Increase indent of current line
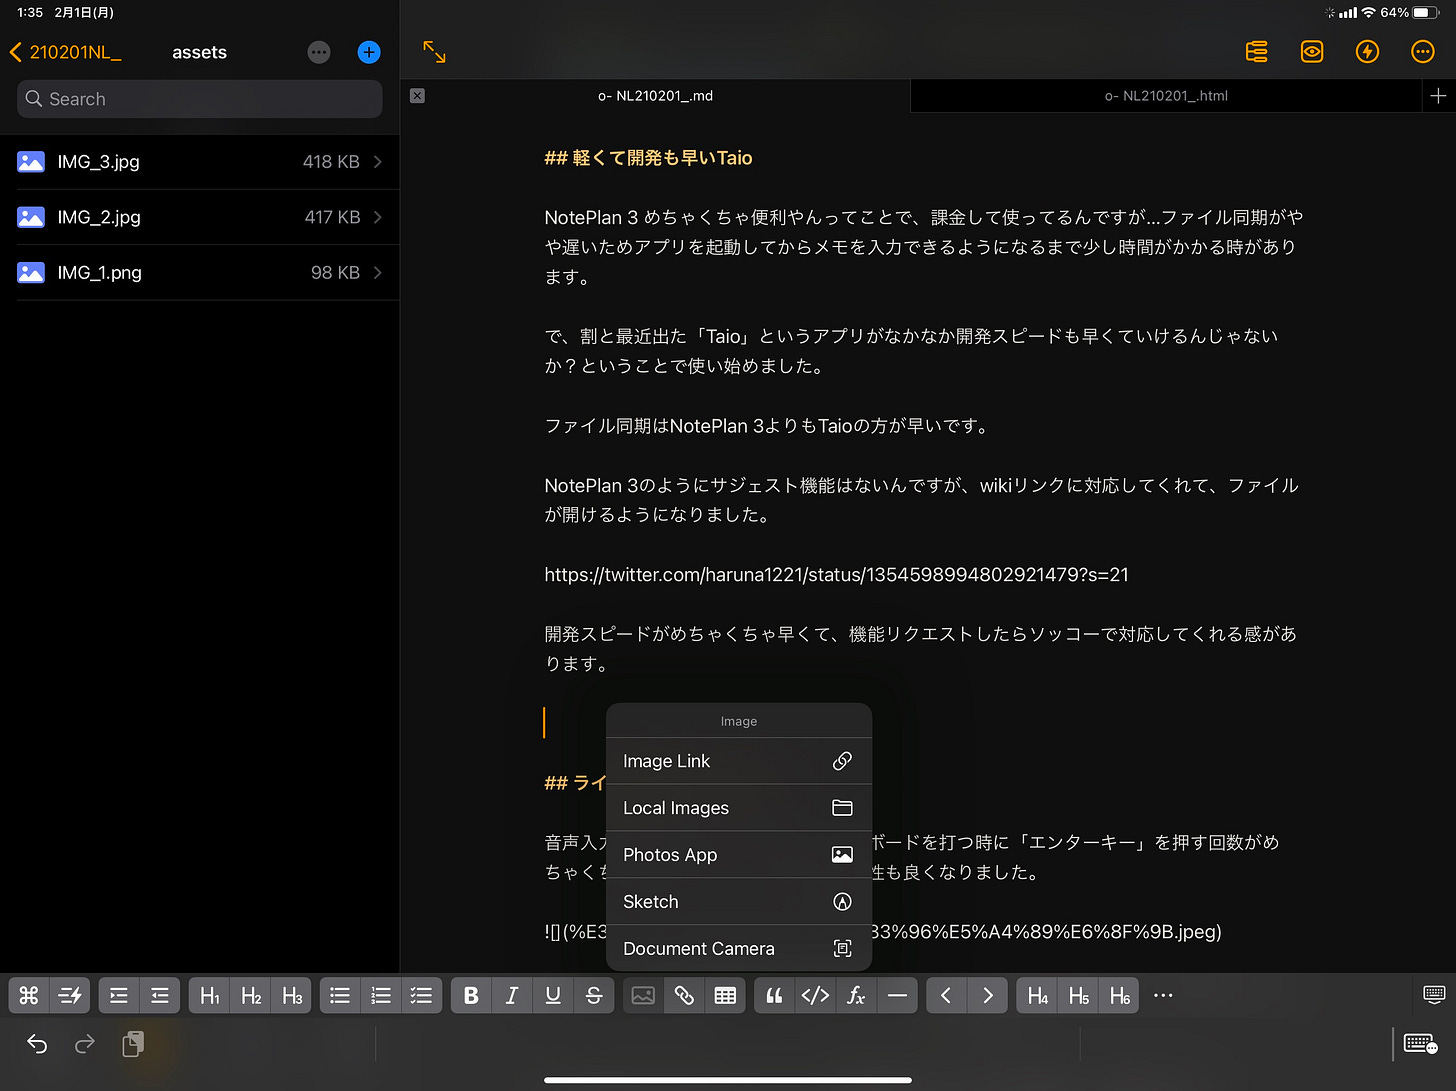The height and width of the screenshot is (1091, 1456). tap(119, 995)
